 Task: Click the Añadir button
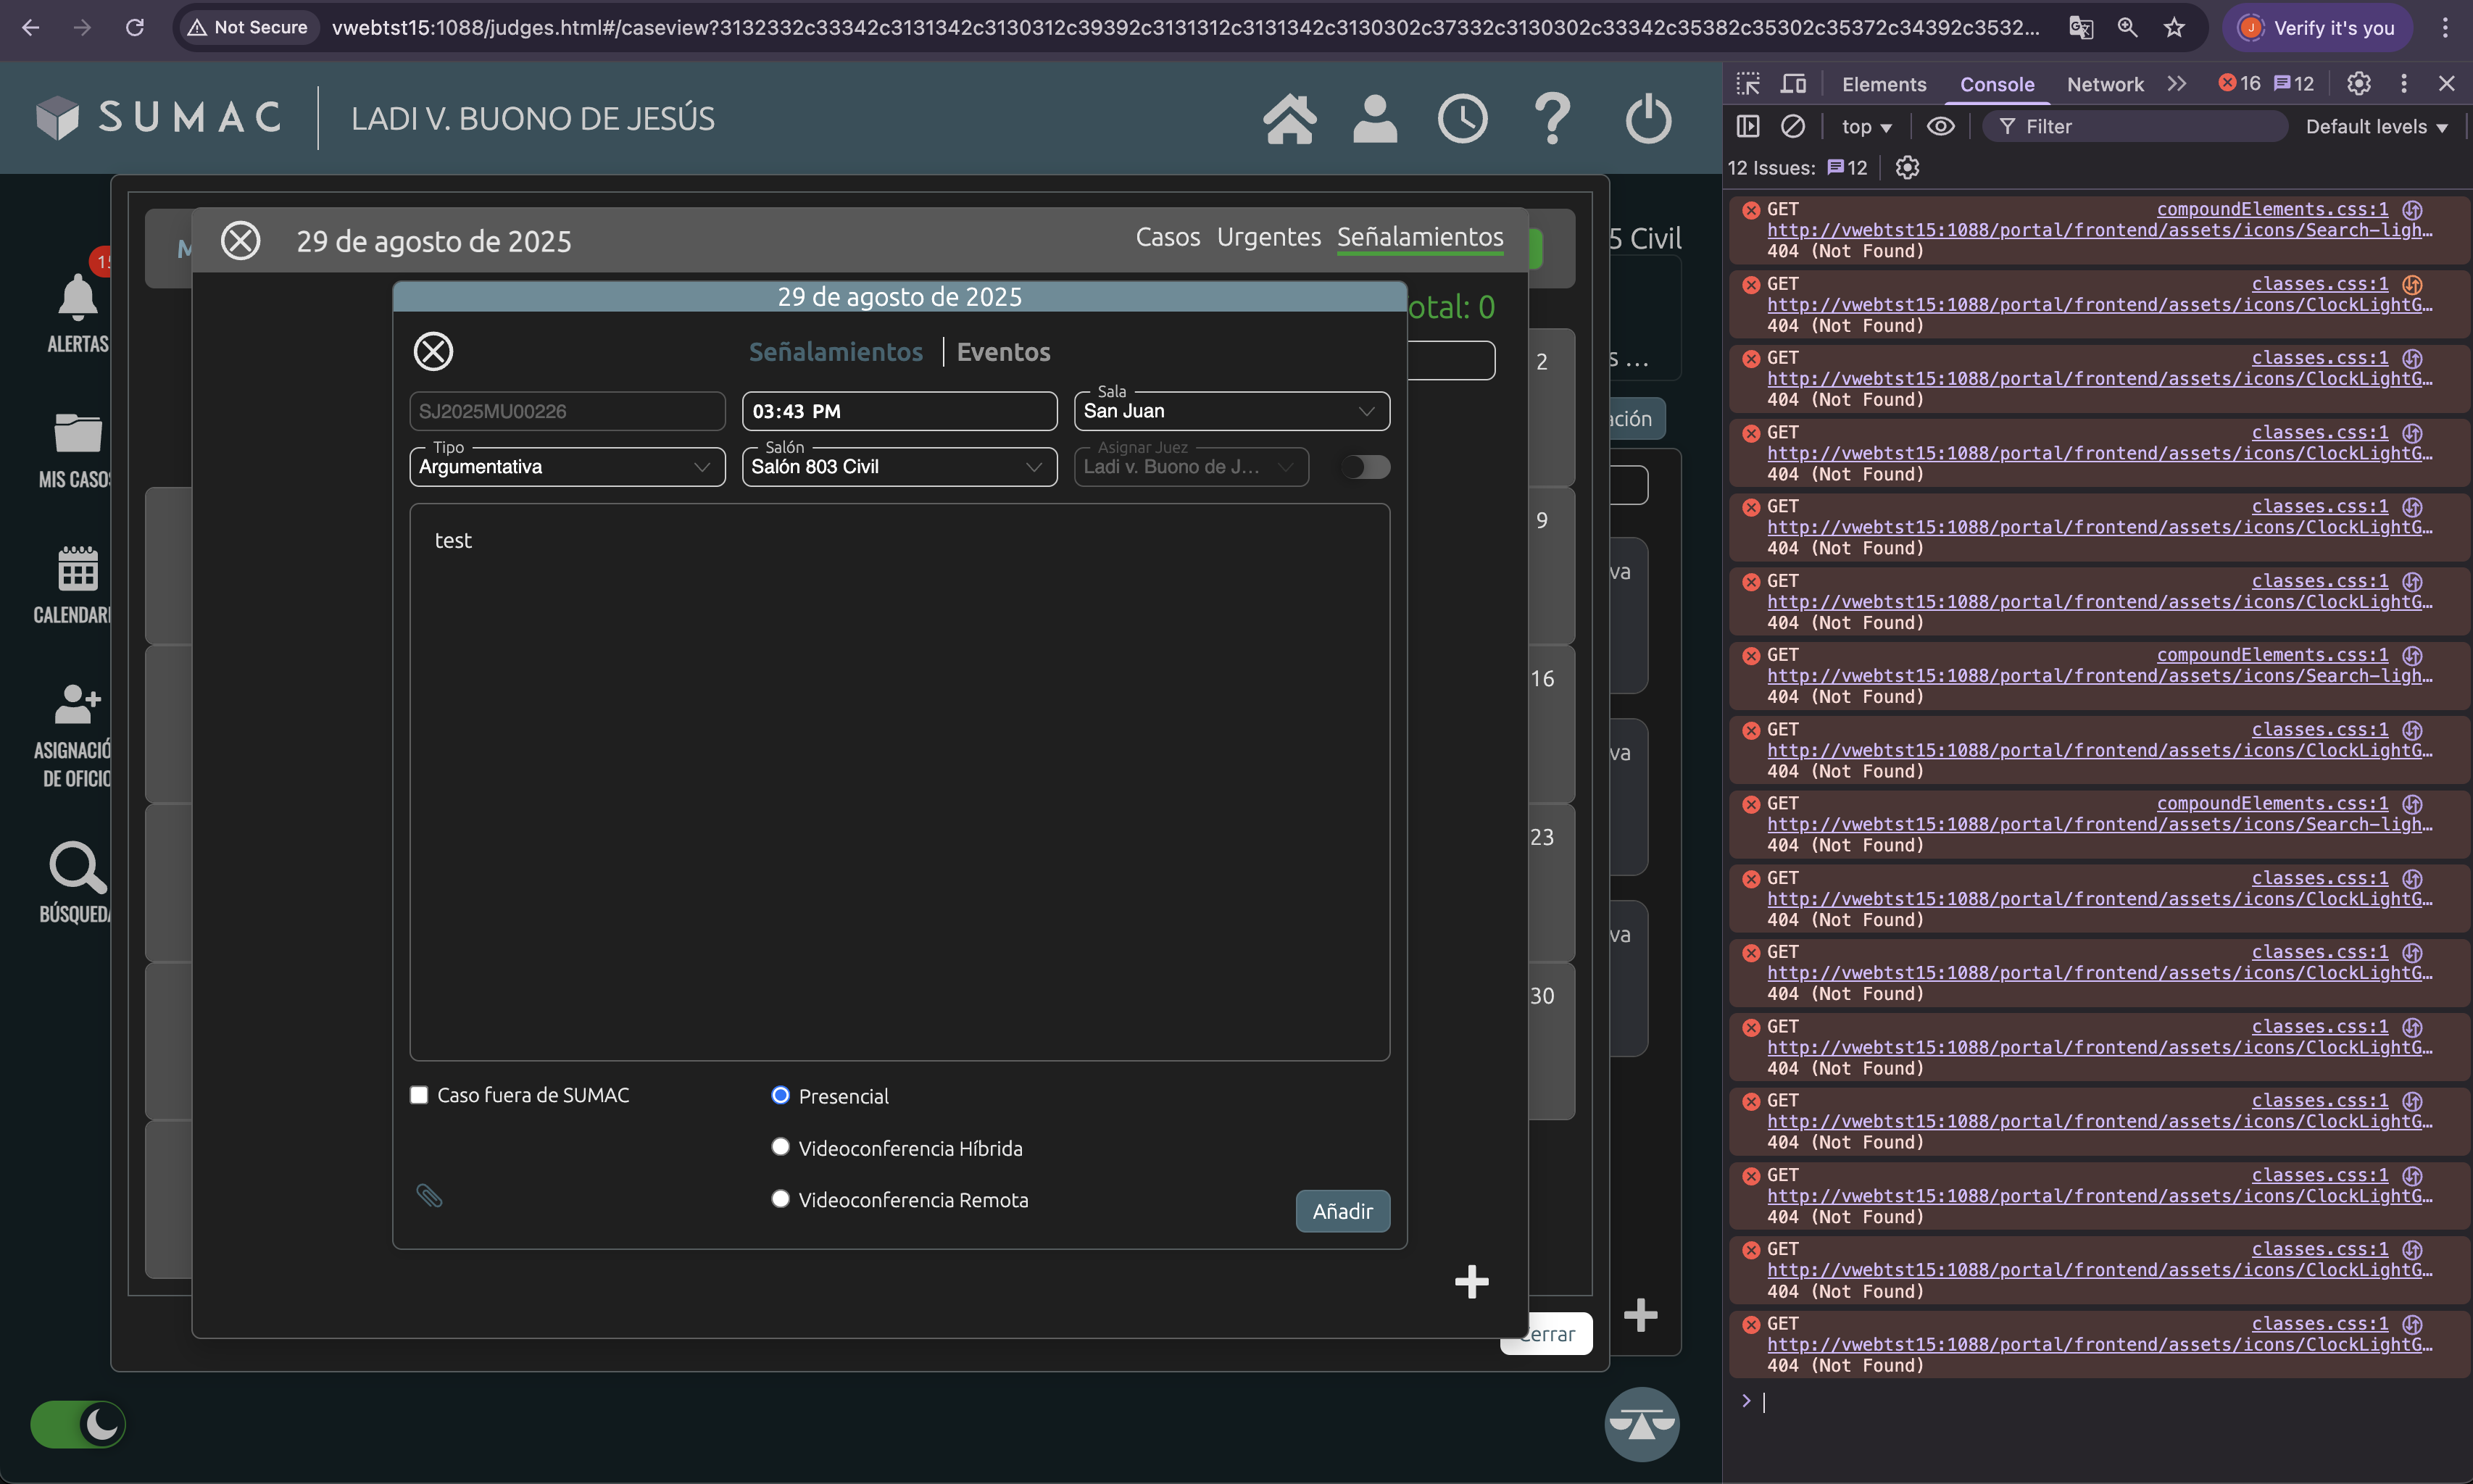tap(1342, 1211)
